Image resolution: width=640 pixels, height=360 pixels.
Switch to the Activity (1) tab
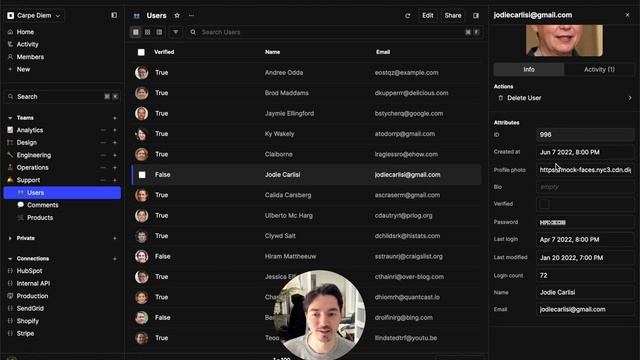599,69
